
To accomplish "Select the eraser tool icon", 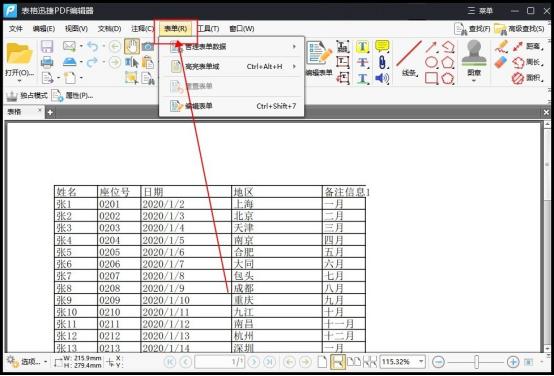I will pos(501,63).
